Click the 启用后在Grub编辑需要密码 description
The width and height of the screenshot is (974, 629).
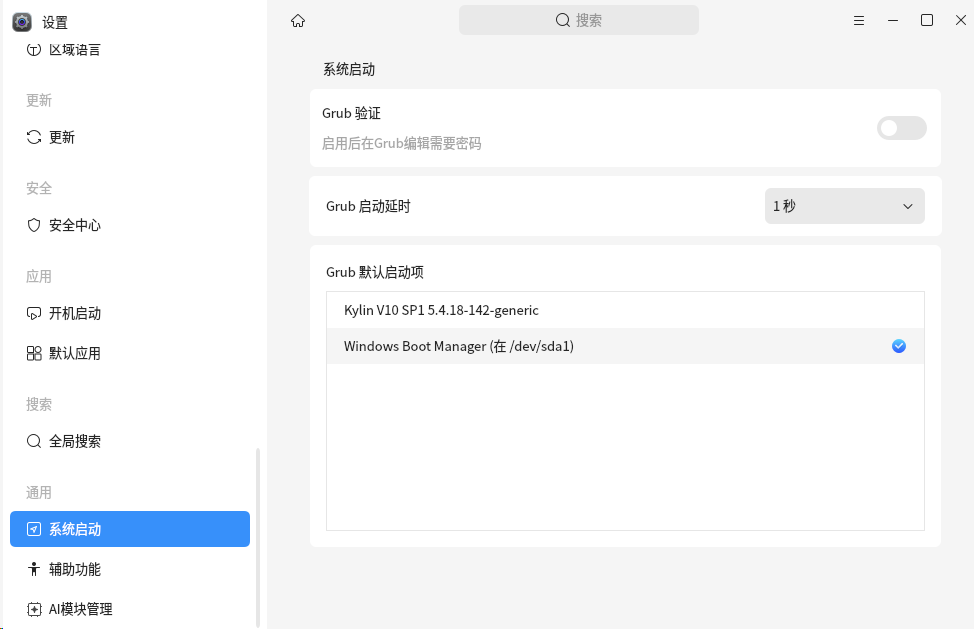point(401,143)
